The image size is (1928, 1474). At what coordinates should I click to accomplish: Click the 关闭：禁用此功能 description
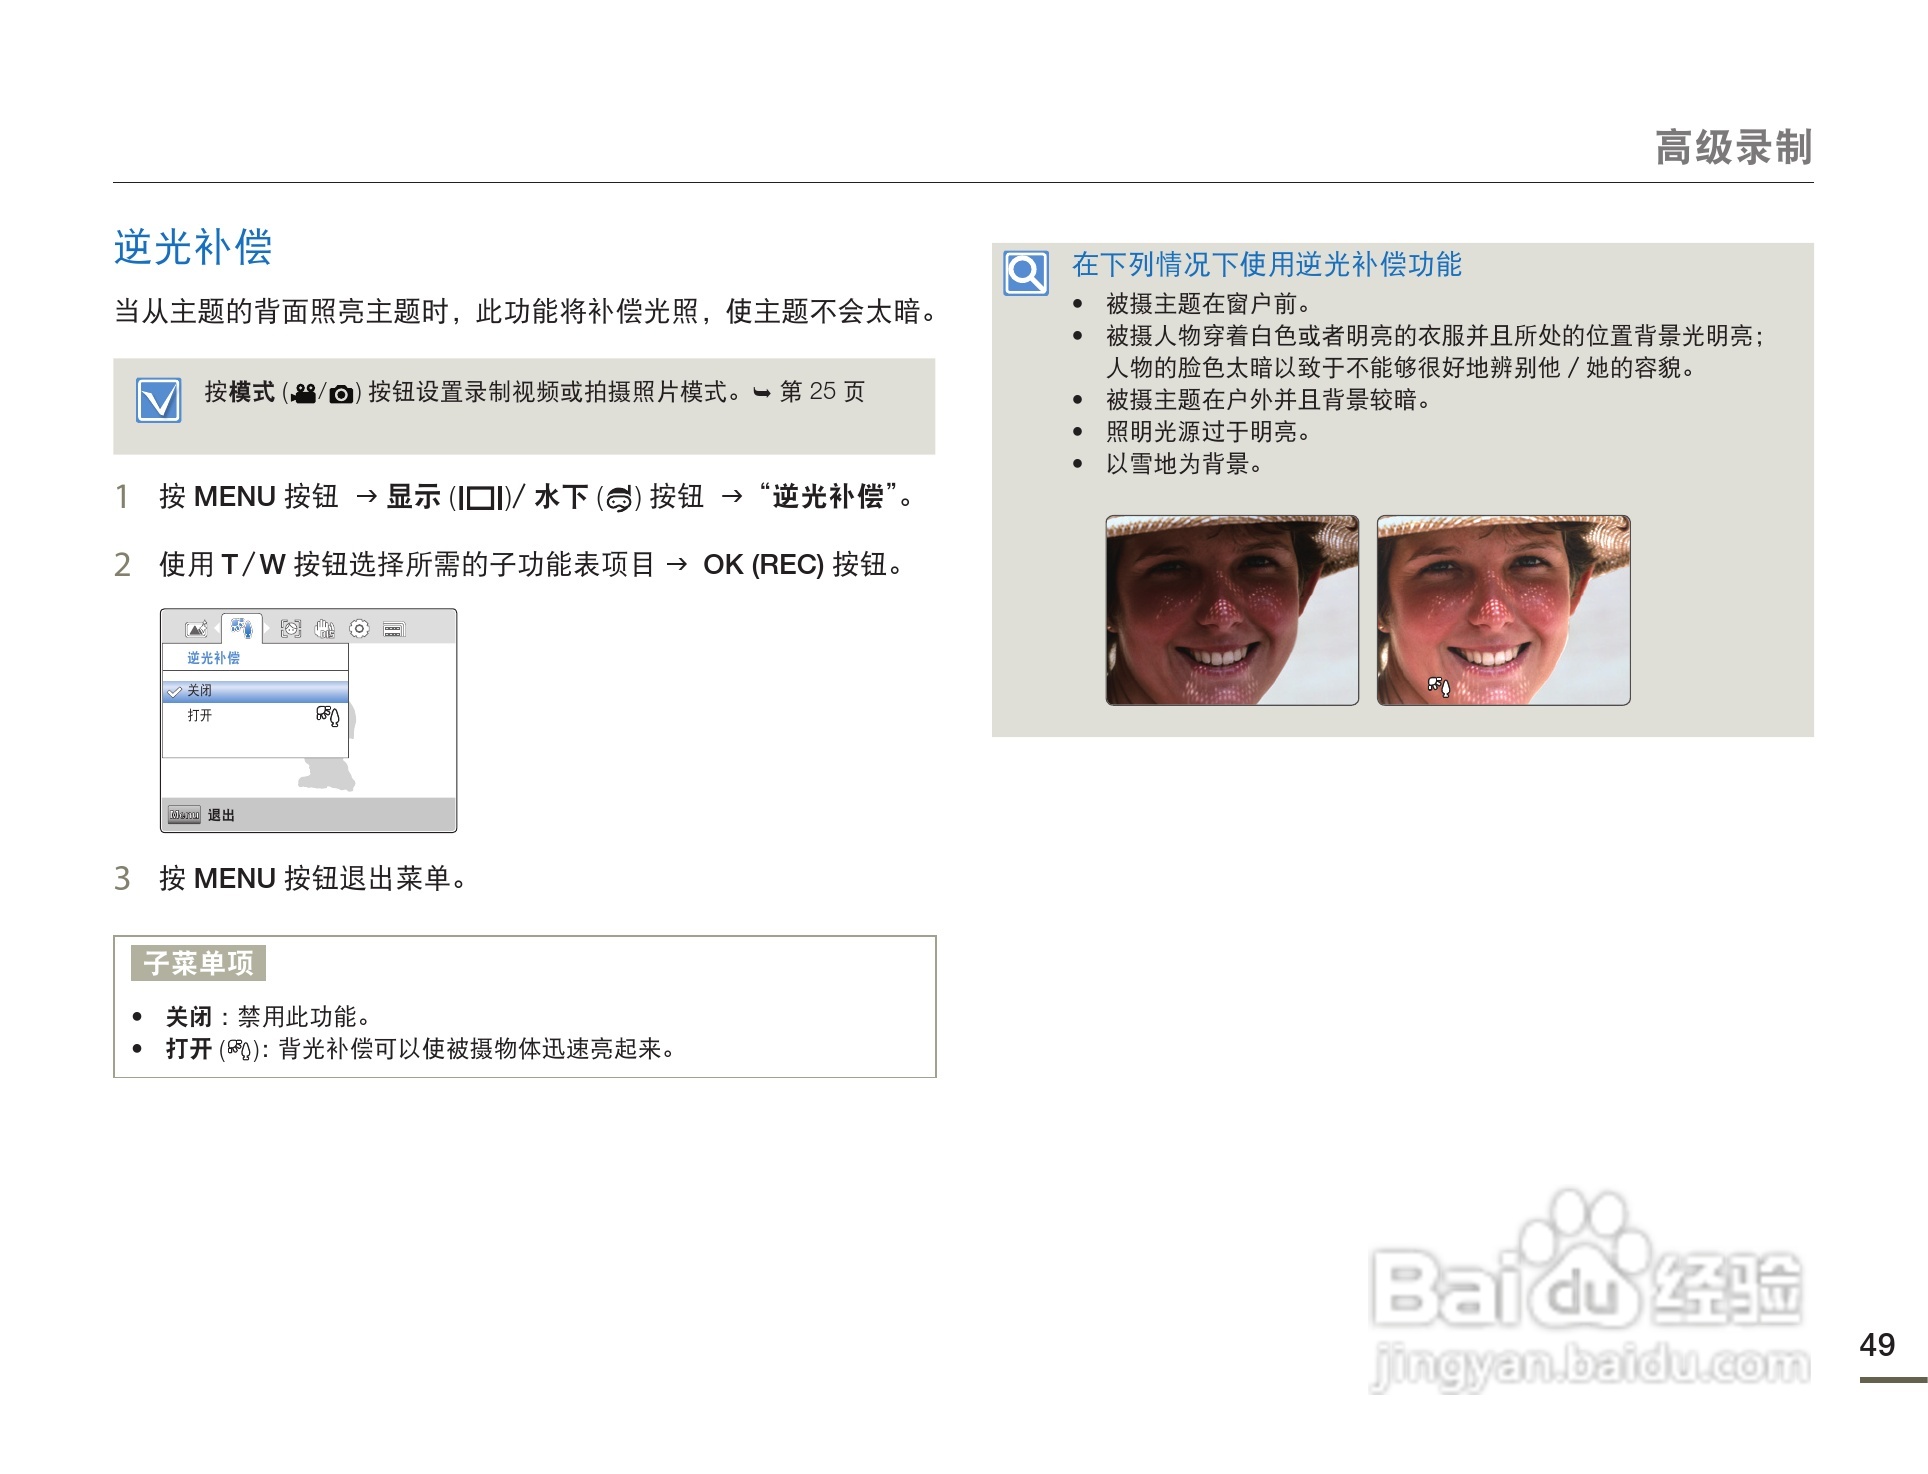(x=268, y=1017)
